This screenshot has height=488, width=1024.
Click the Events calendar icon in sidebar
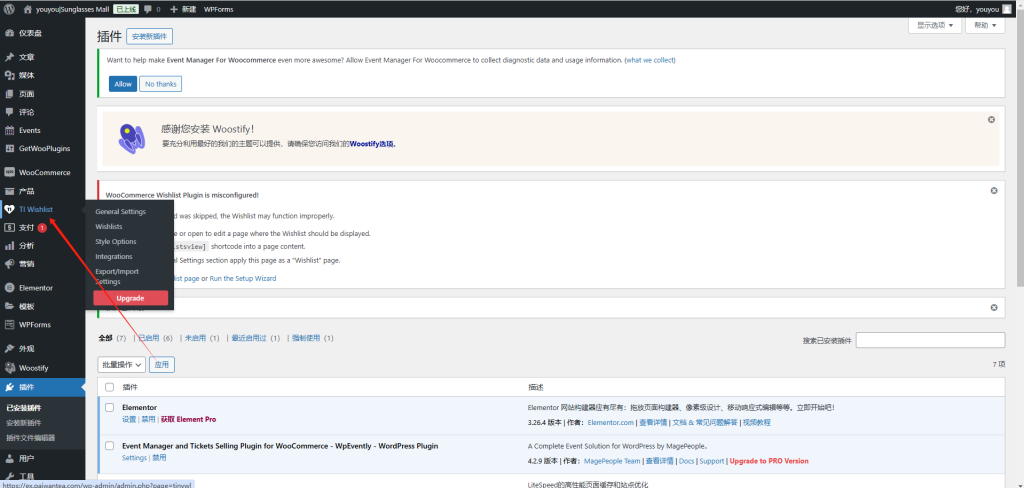[9, 130]
